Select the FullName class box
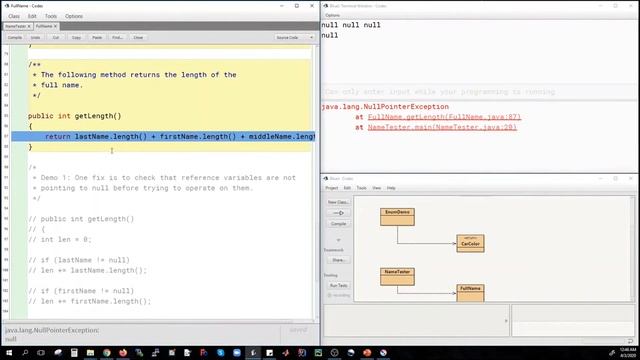This screenshot has height=360, width=640. click(470, 293)
